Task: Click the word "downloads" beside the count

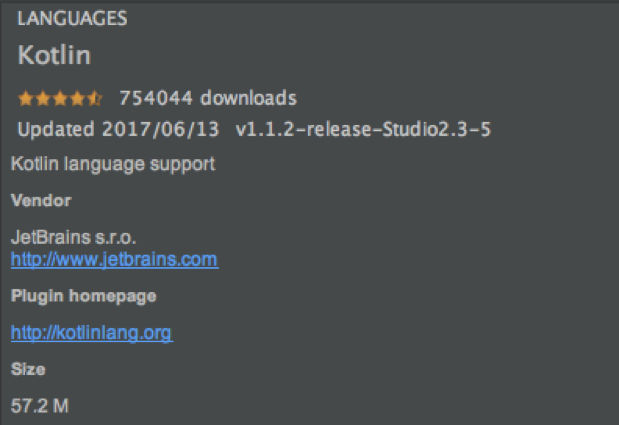Action: click(x=249, y=98)
